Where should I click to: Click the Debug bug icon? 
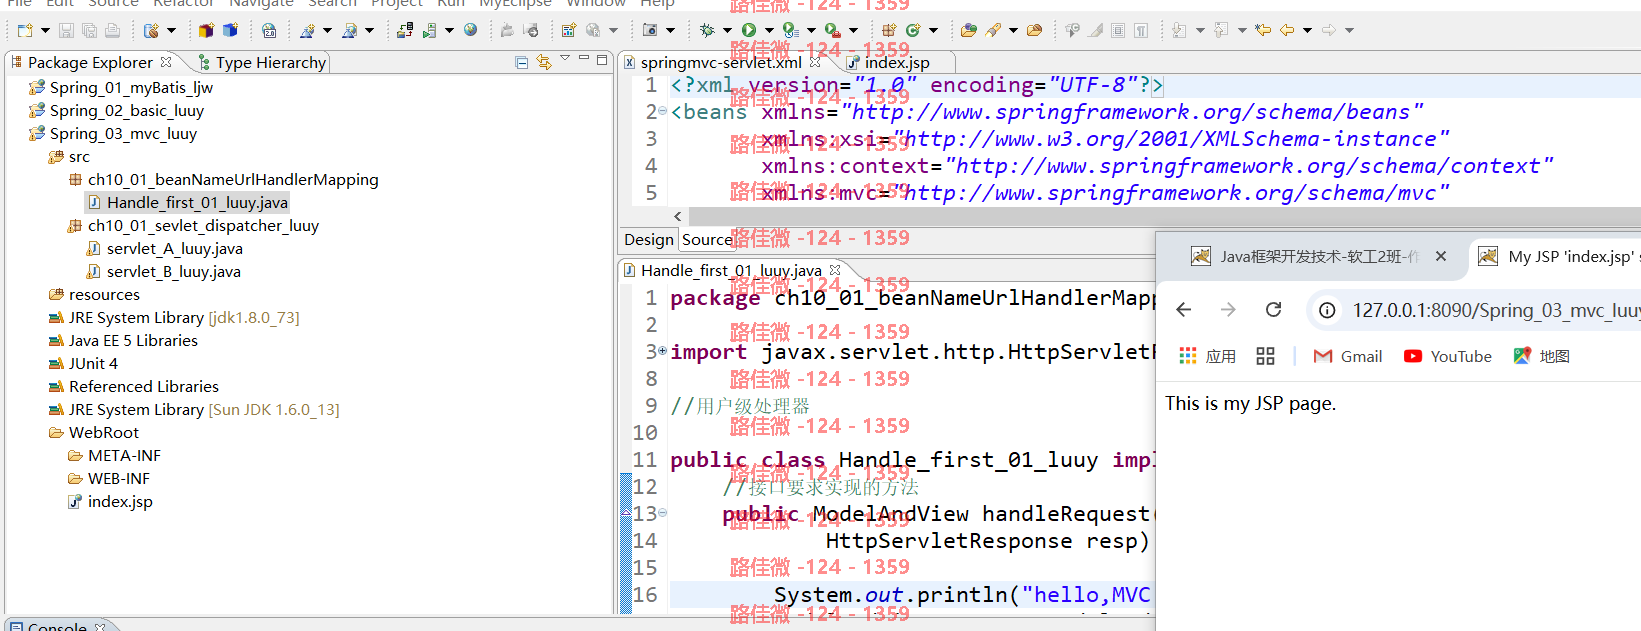(708, 30)
